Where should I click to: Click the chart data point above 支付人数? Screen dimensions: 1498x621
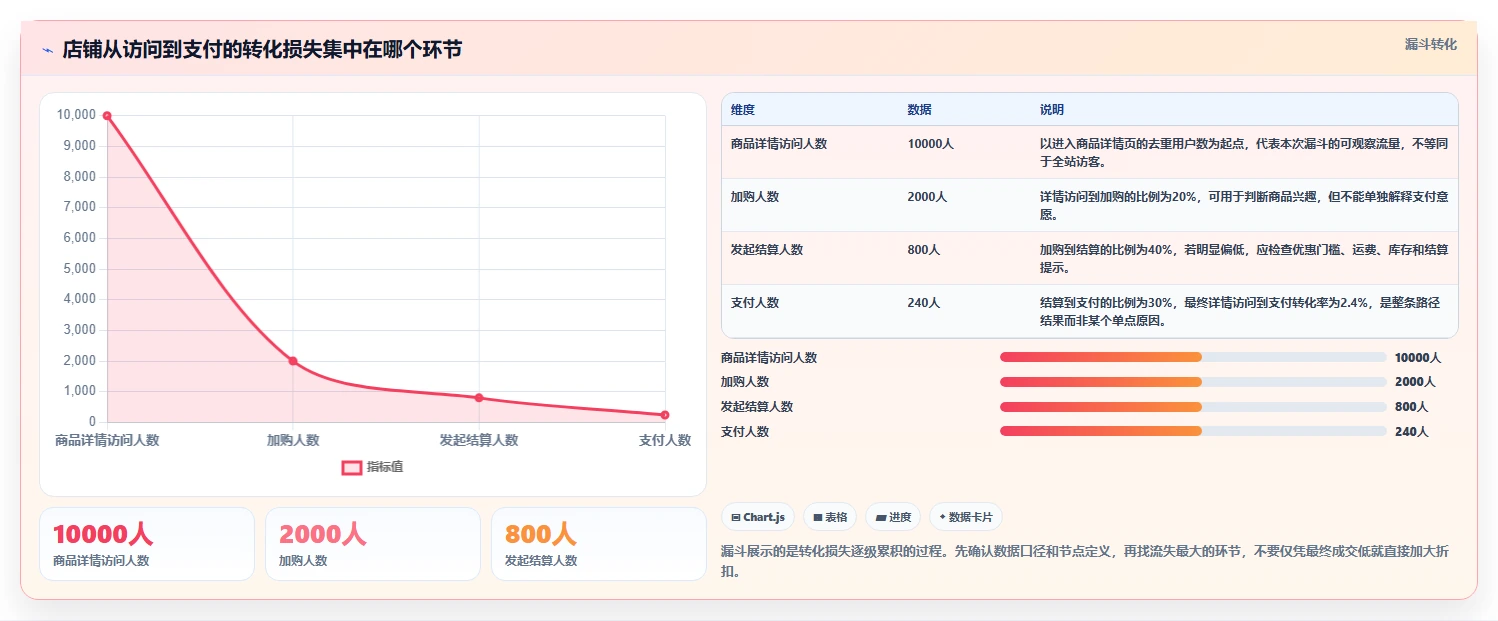[665, 415]
